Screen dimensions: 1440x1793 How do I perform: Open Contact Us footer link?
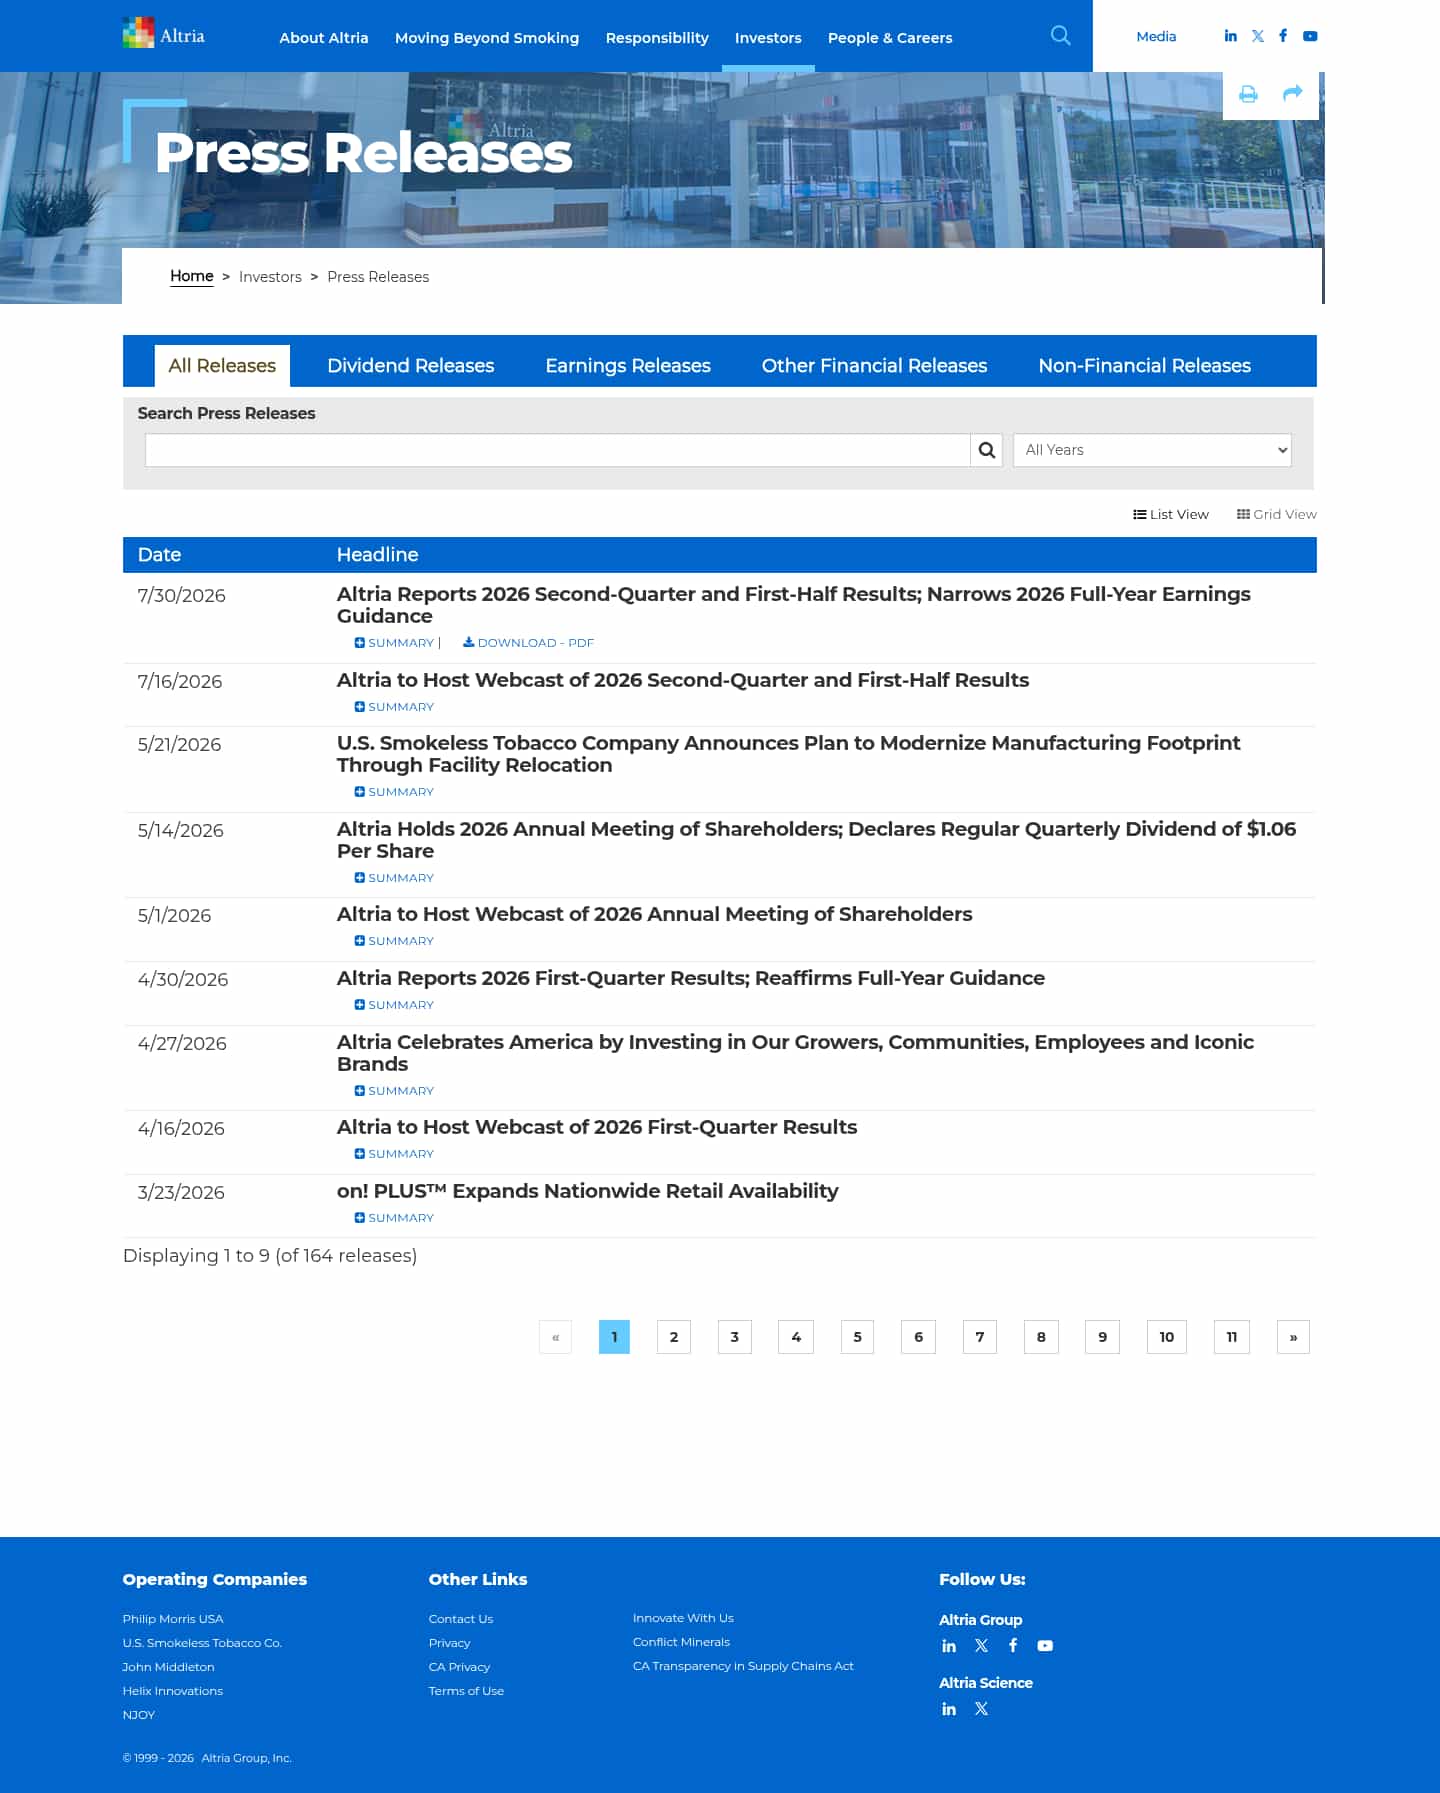[461, 1619]
